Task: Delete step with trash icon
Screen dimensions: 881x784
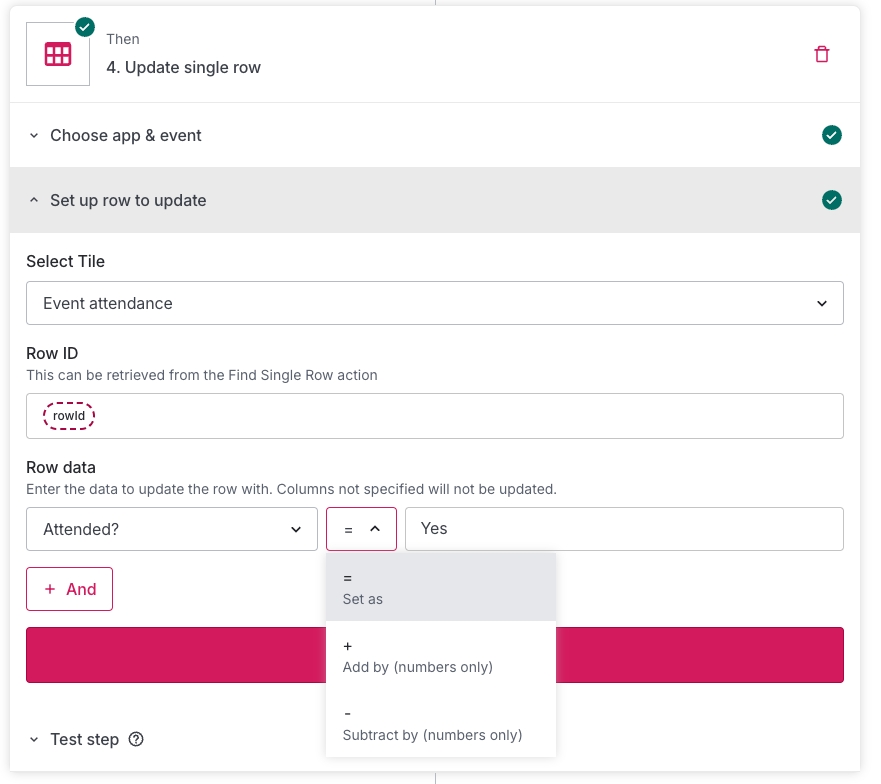Action: [x=822, y=54]
